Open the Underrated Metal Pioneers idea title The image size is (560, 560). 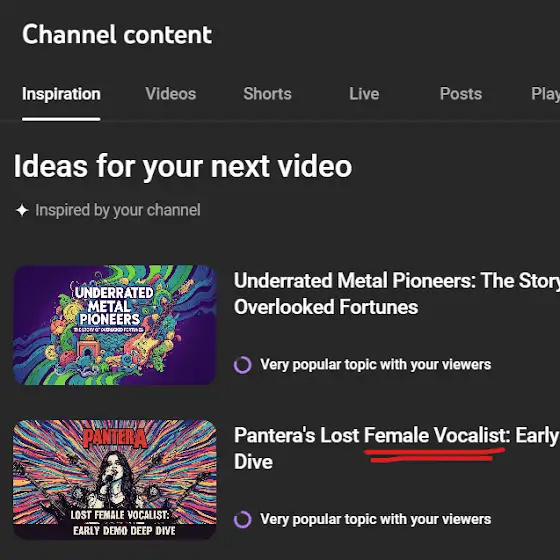click(x=397, y=294)
